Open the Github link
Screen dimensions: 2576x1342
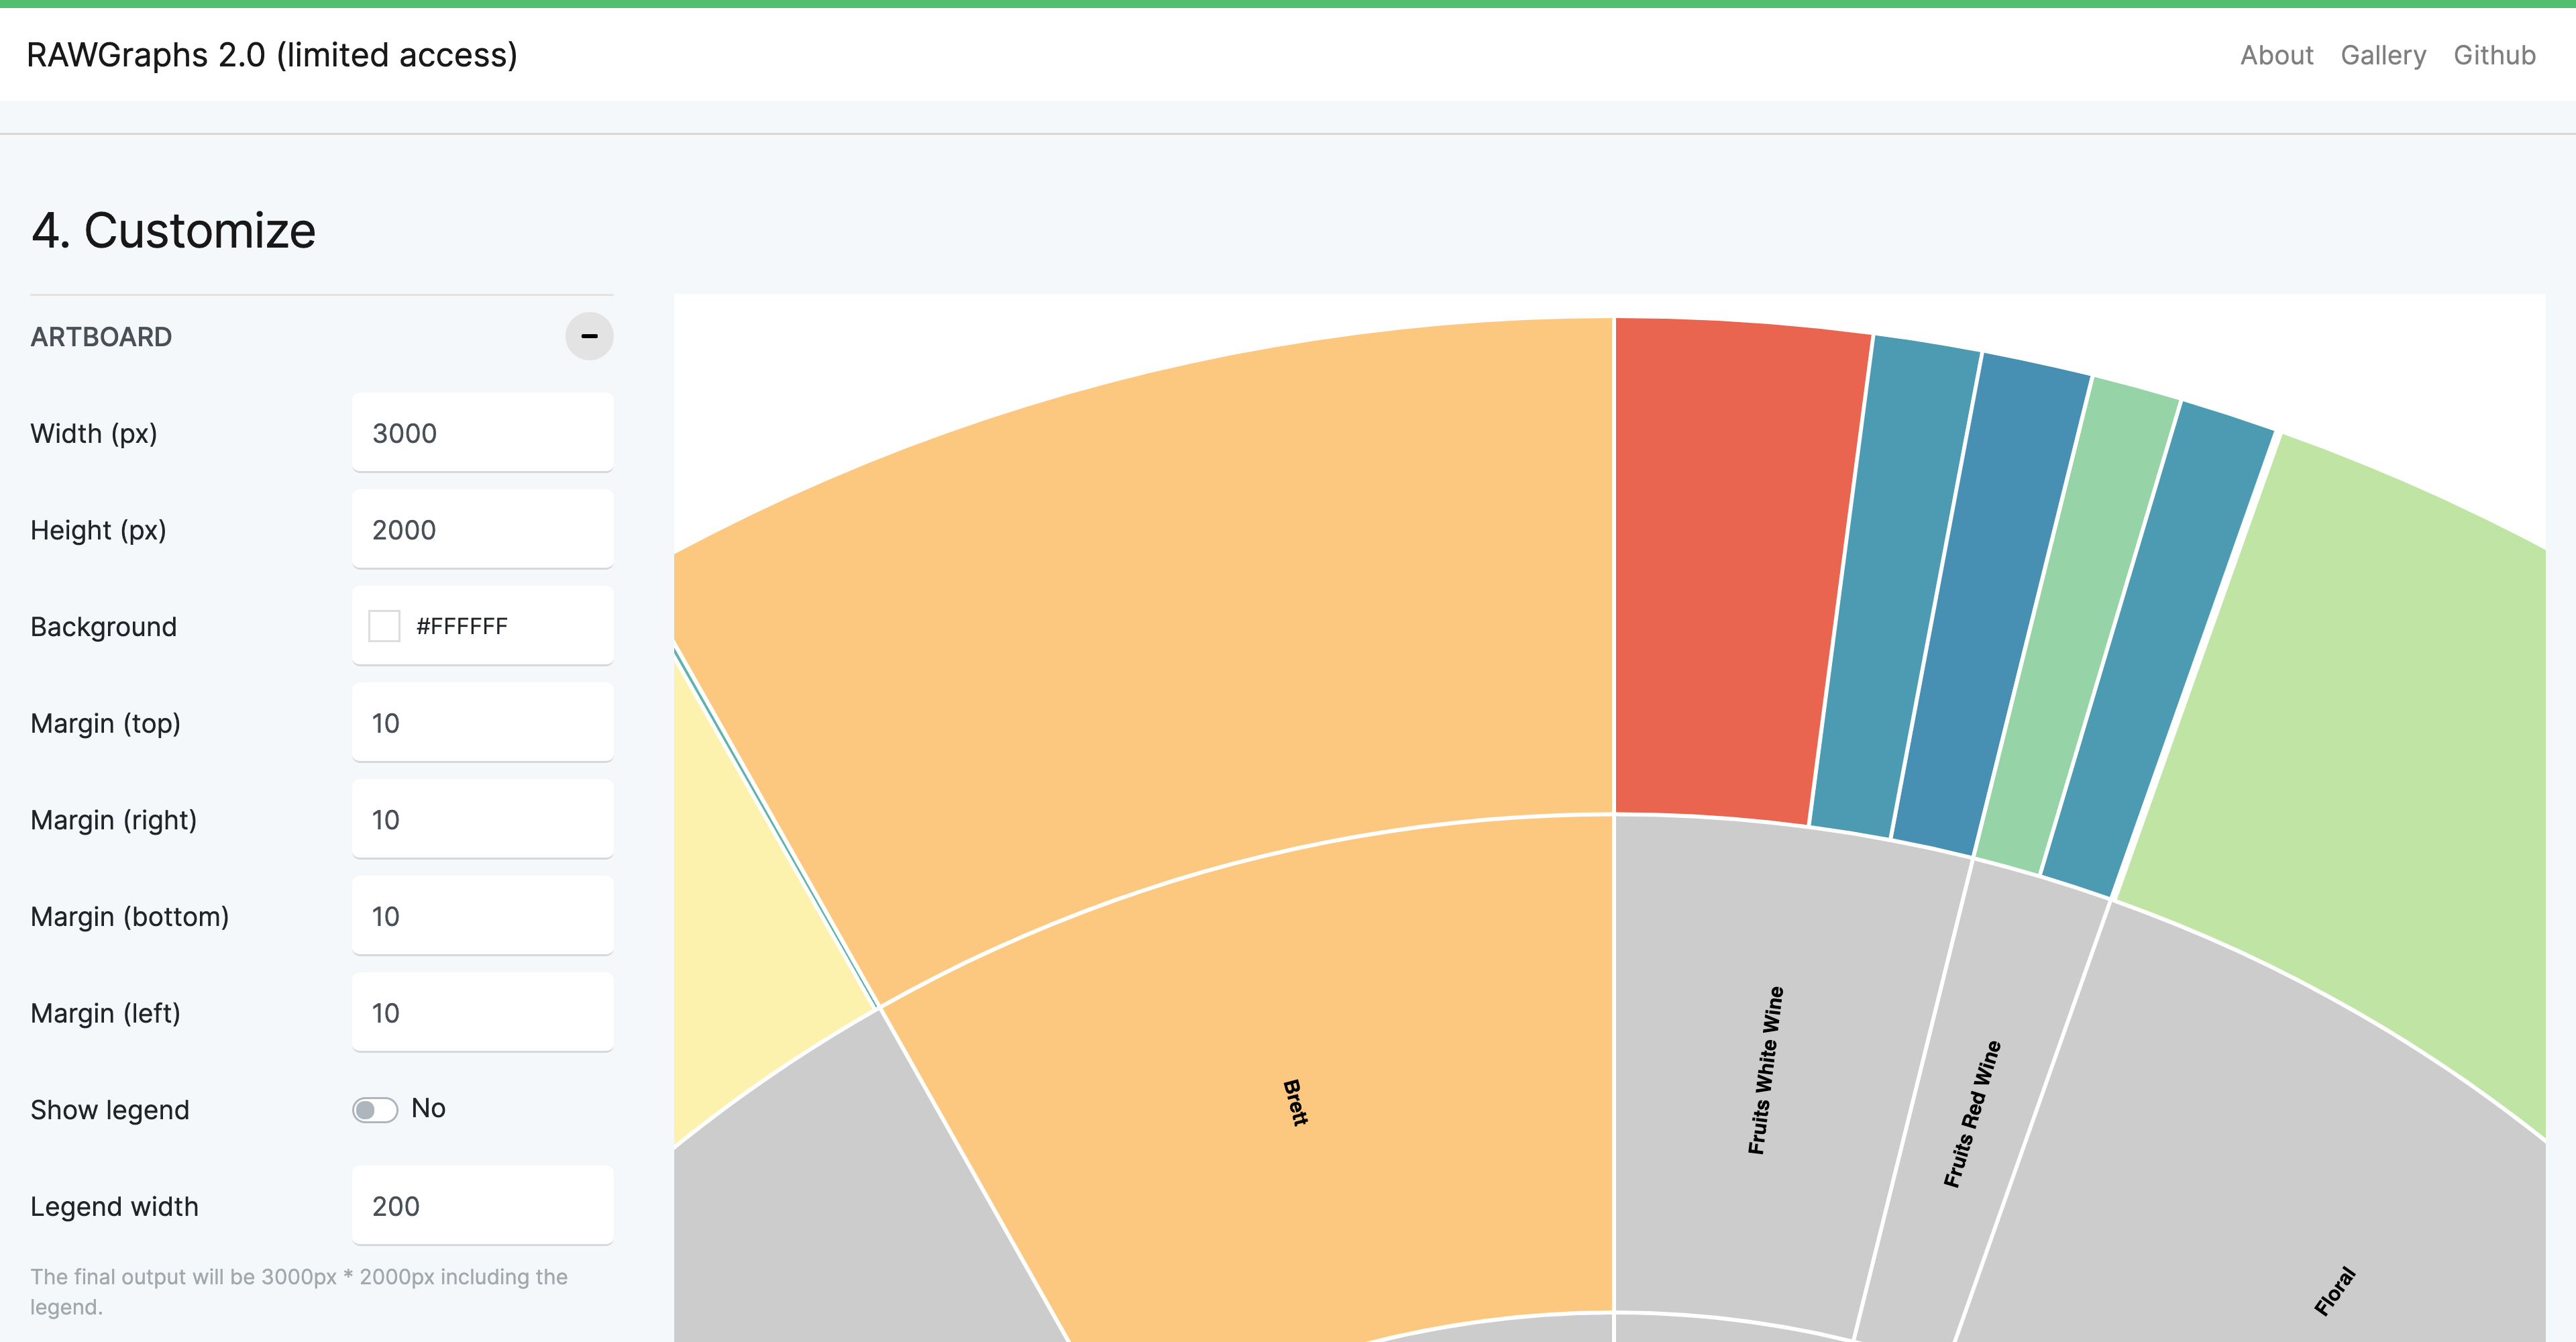click(2494, 55)
